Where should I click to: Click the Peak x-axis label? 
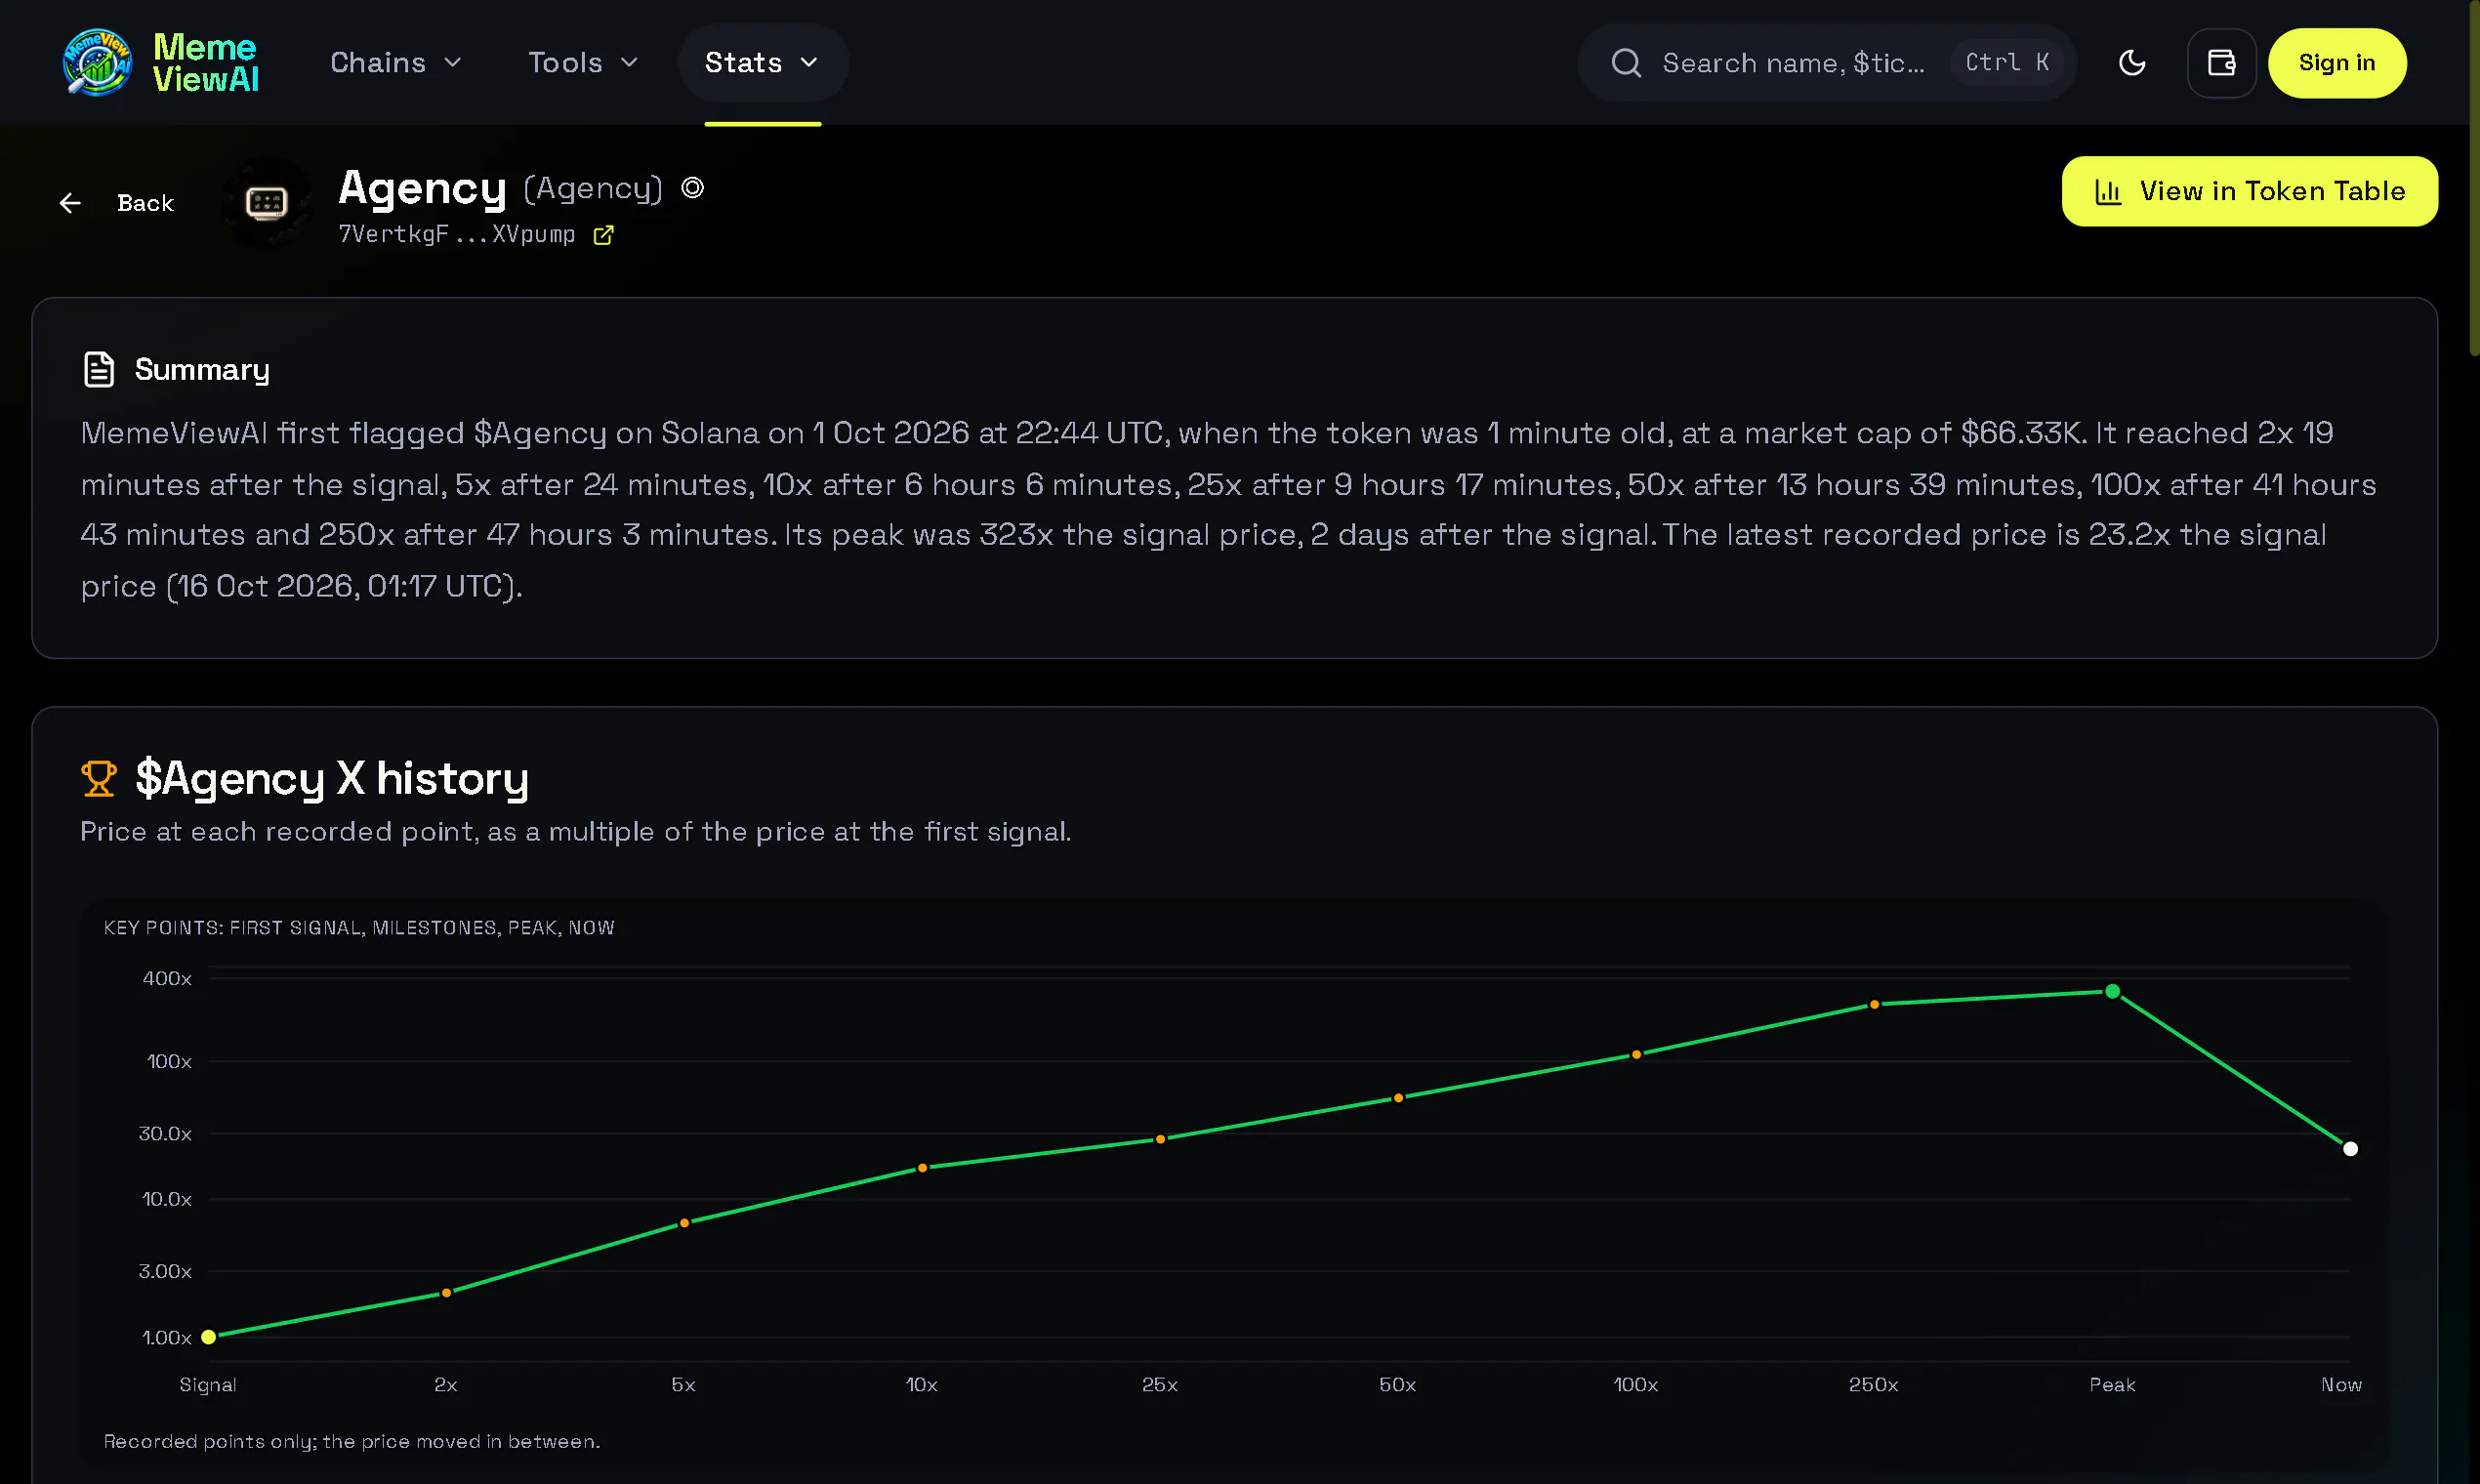click(x=2112, y=1384)
